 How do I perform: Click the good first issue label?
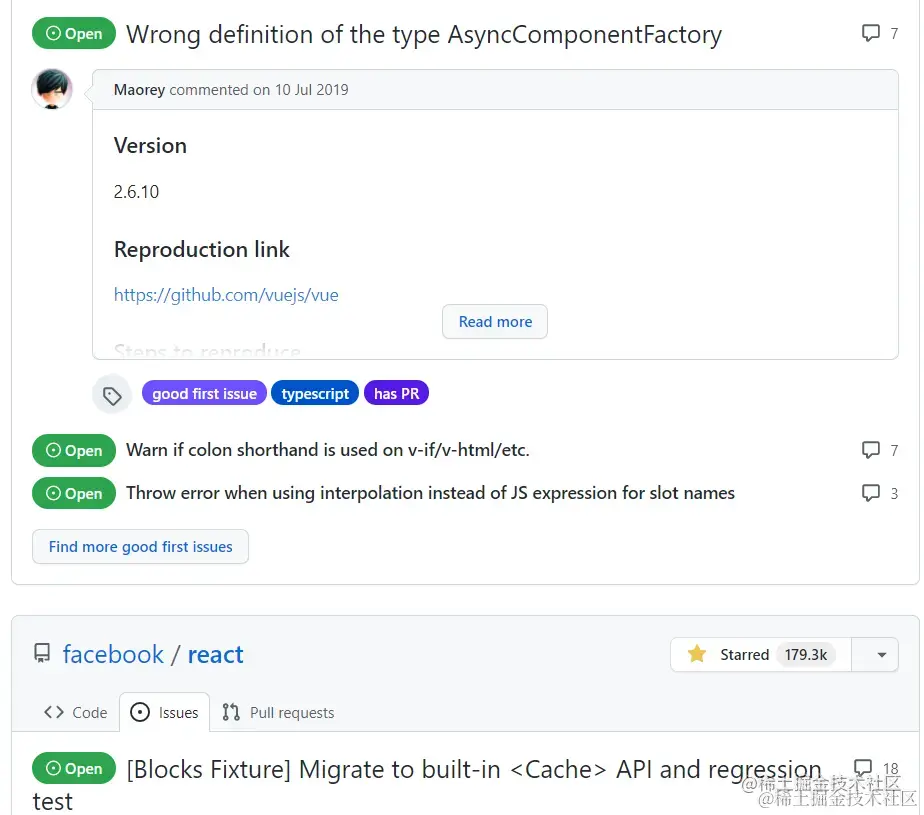pos(204,394)
